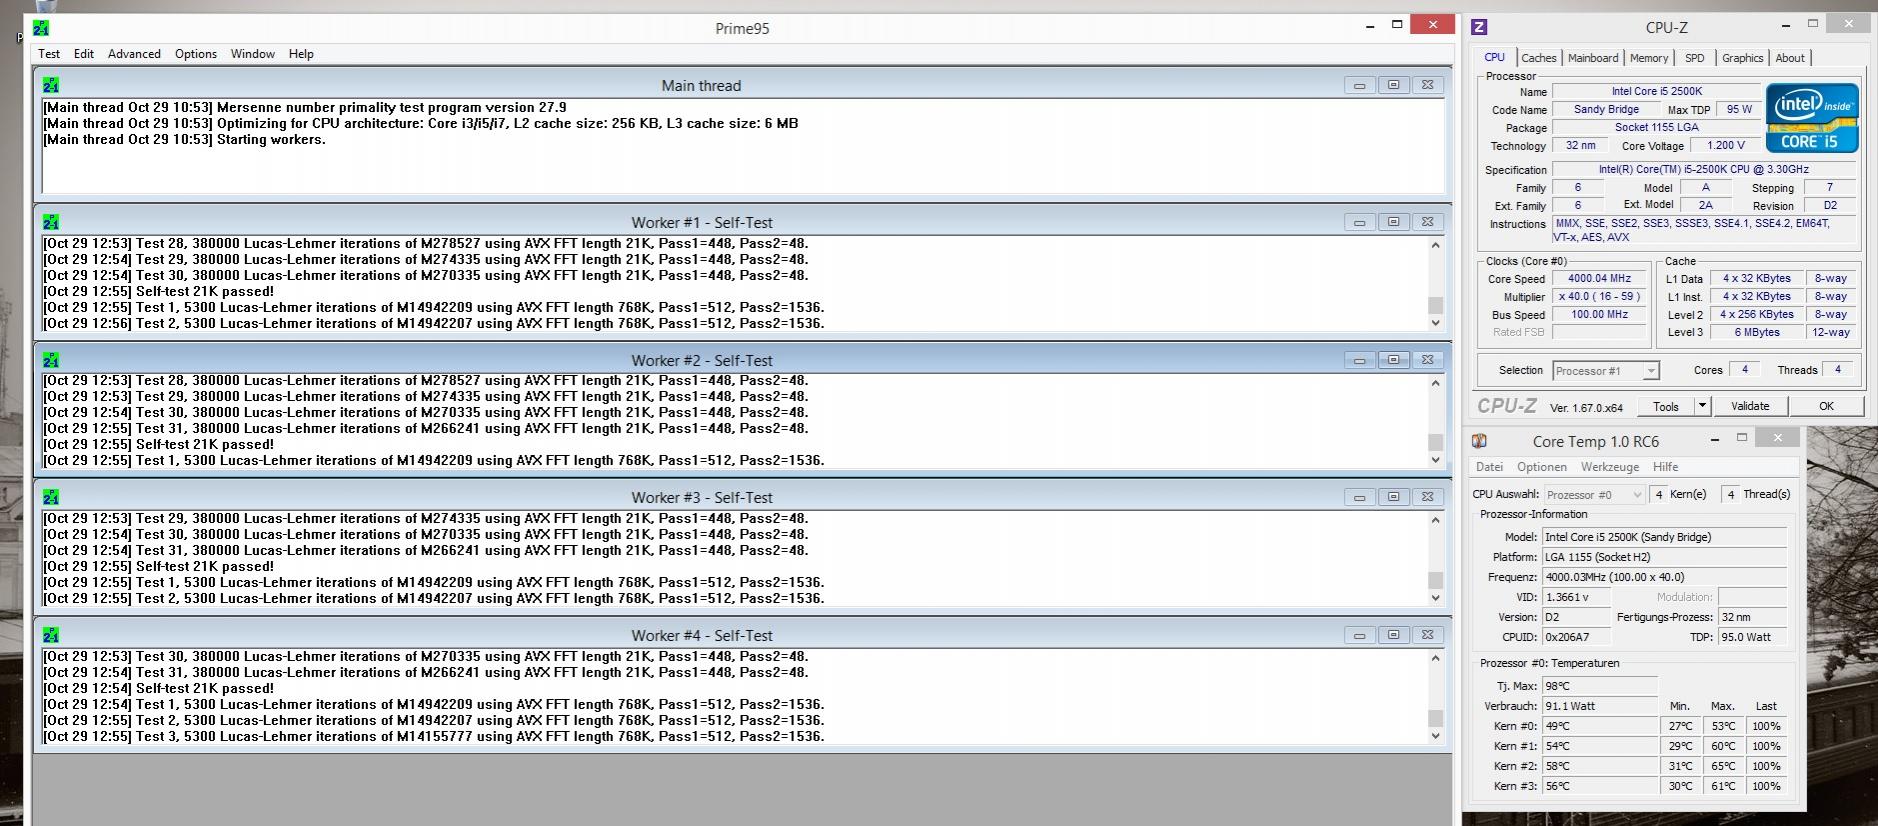Click the Core Speed 4000.04 MHz value
The image size is (1878, 826).
[1599, 279]
